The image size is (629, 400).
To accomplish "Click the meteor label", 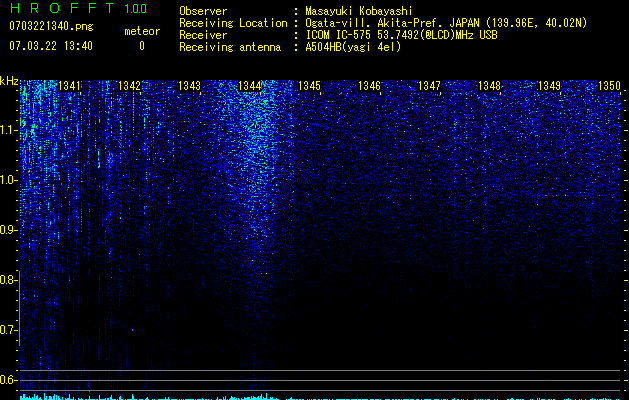I will point(142,31).
